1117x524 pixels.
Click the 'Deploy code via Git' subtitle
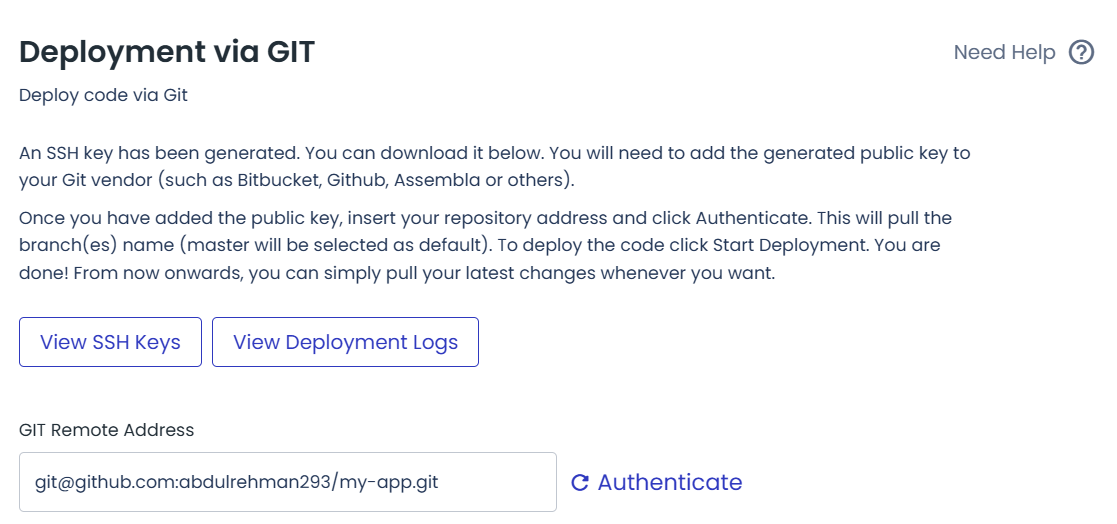[x=103, y=95]
